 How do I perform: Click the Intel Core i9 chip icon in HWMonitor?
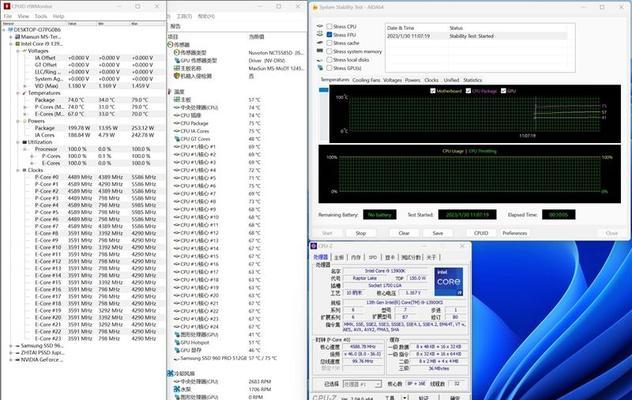[17, 44]
